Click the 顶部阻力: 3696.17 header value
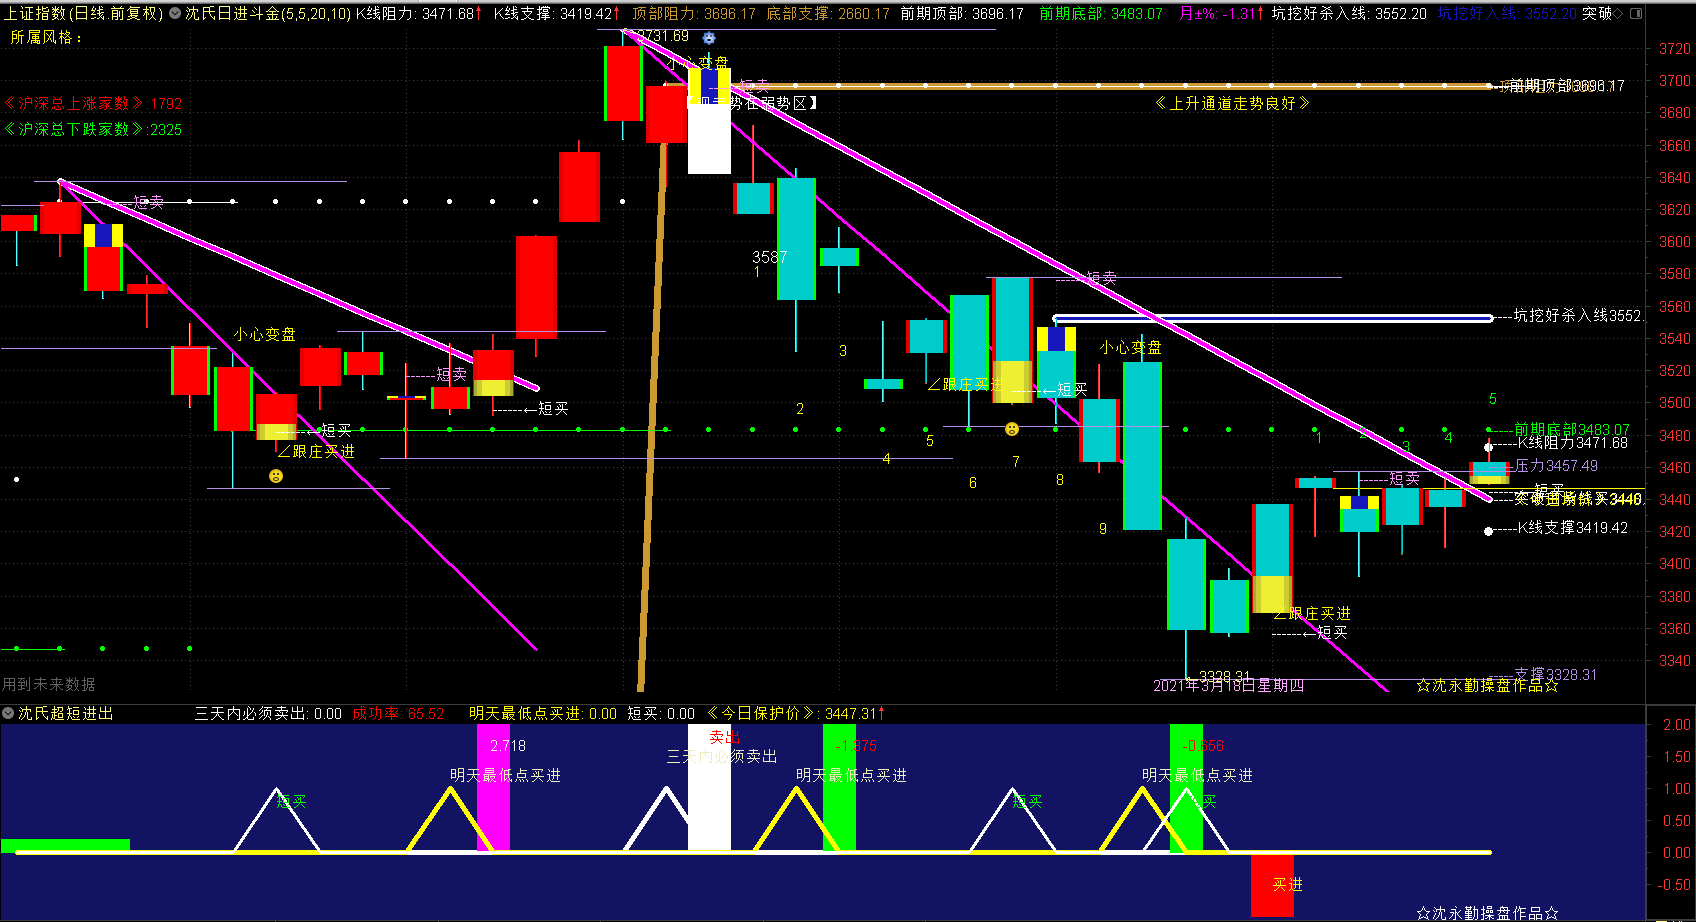The width and height of the screenshot is (1696, 922). pos(694,13)
